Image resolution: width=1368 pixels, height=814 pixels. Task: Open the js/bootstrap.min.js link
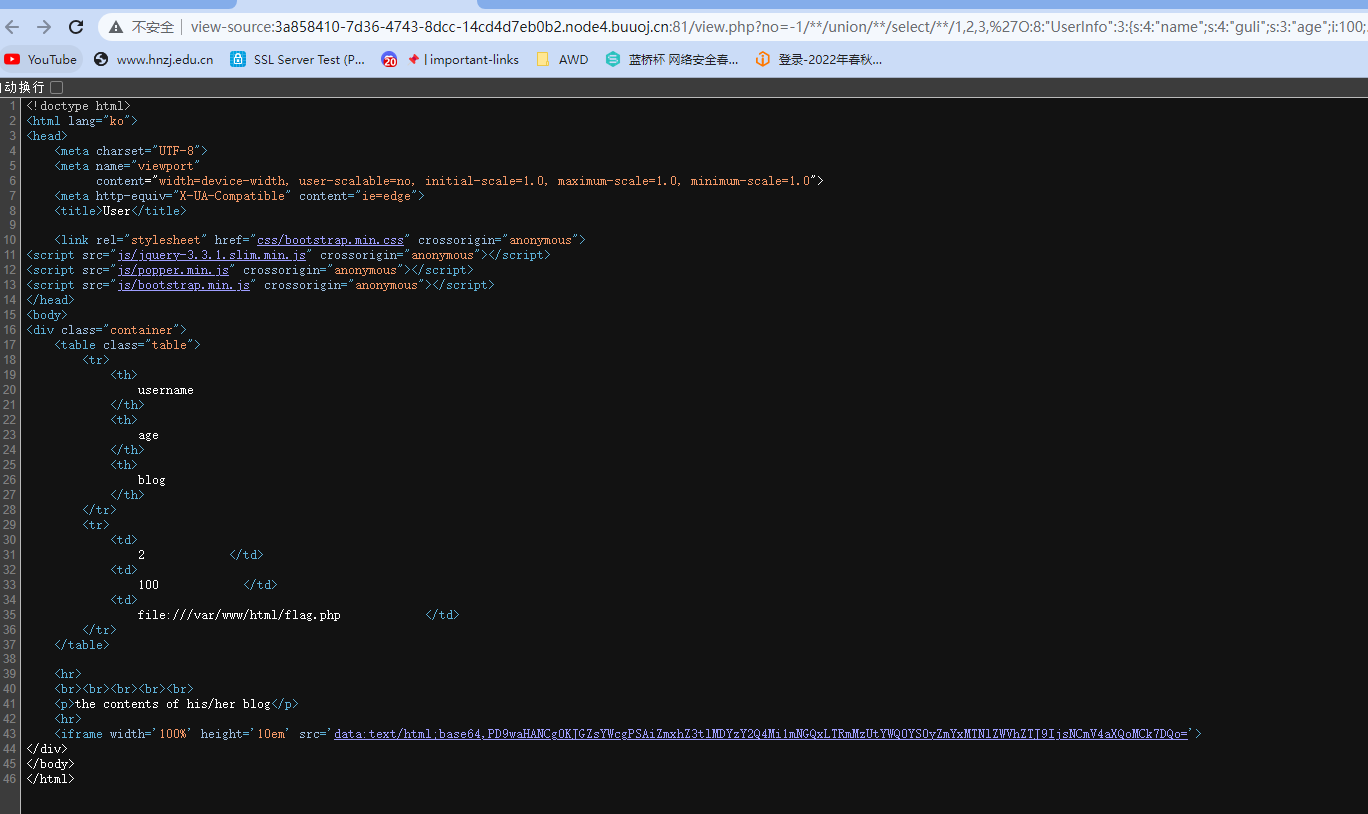[x=183, y=285]
